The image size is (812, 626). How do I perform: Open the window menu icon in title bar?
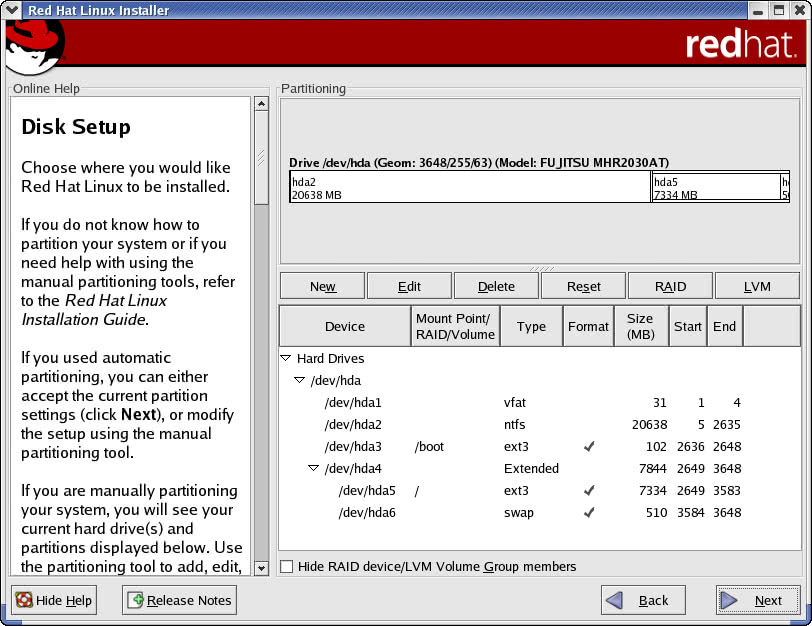(11, 9)
